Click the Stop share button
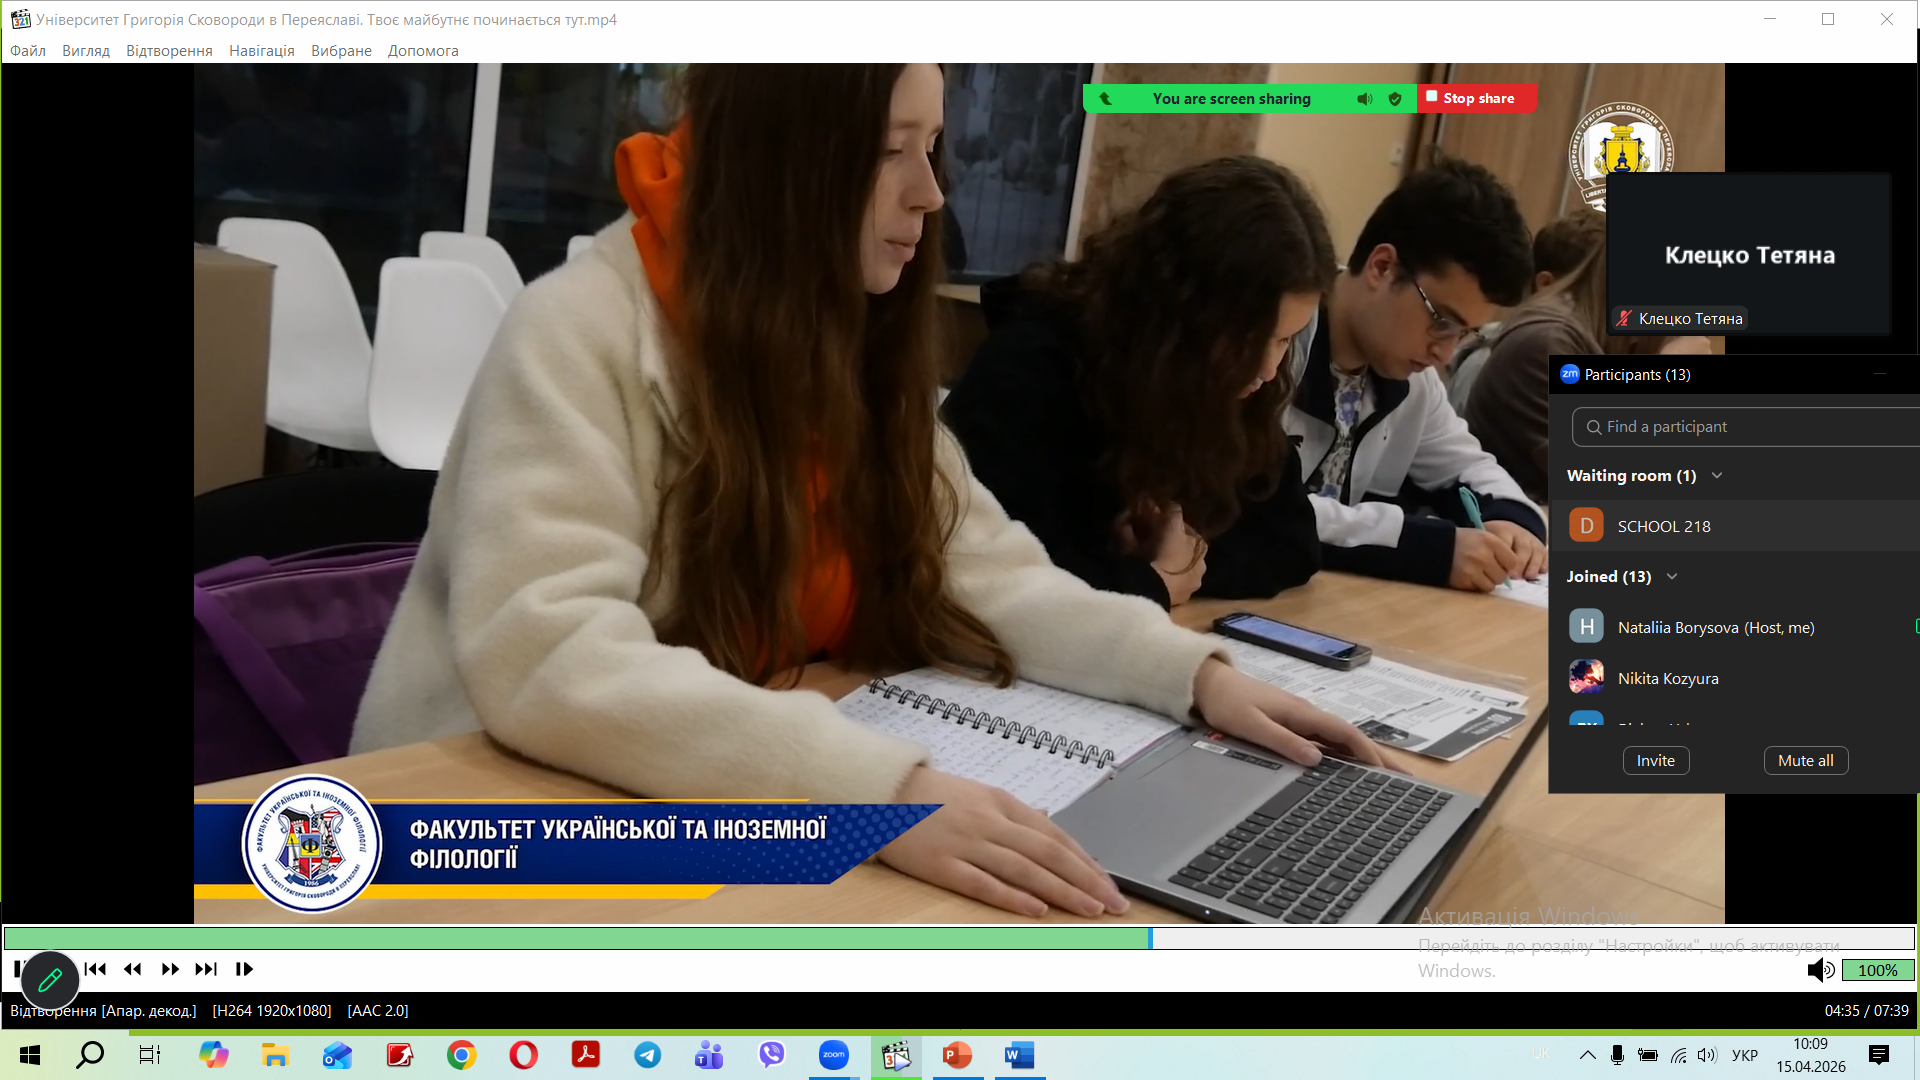The image size is (1920, 1080). pos(1477,98)
